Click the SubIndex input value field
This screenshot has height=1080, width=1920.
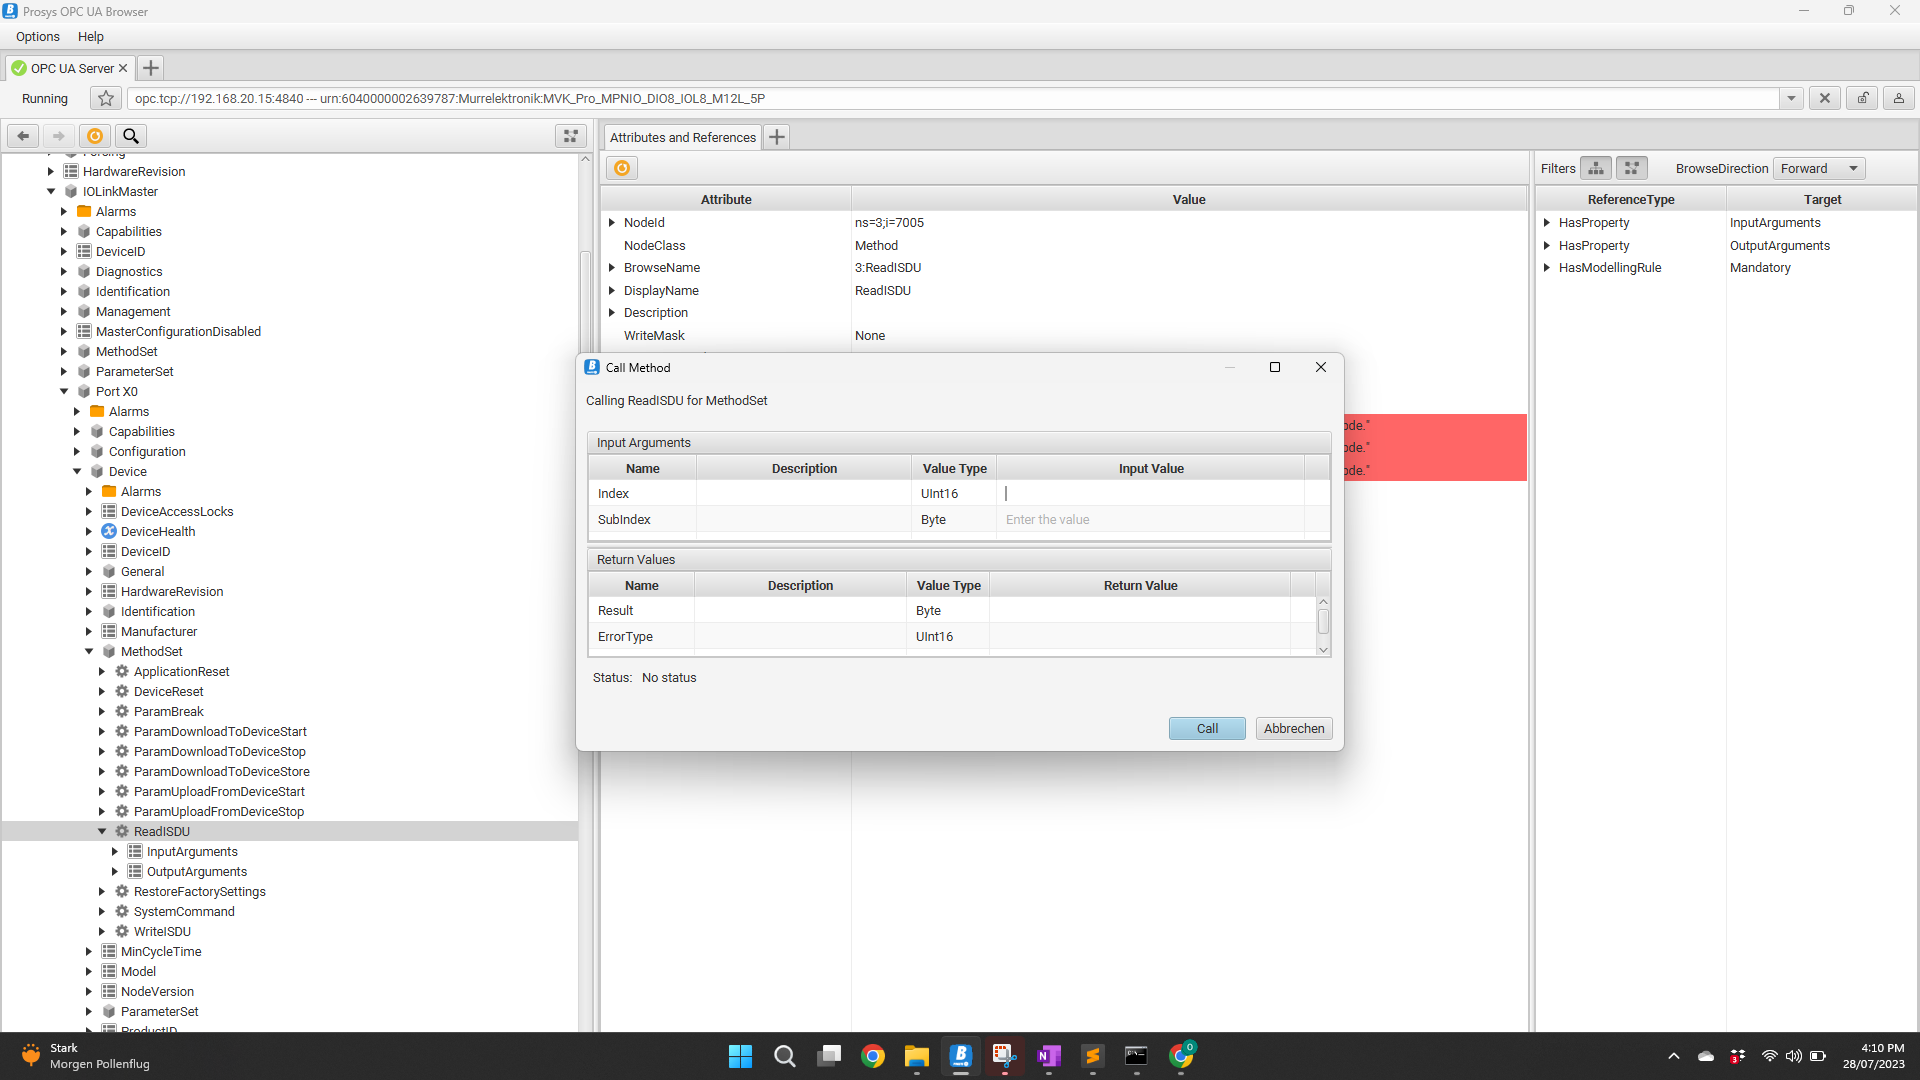[1150, 520]
